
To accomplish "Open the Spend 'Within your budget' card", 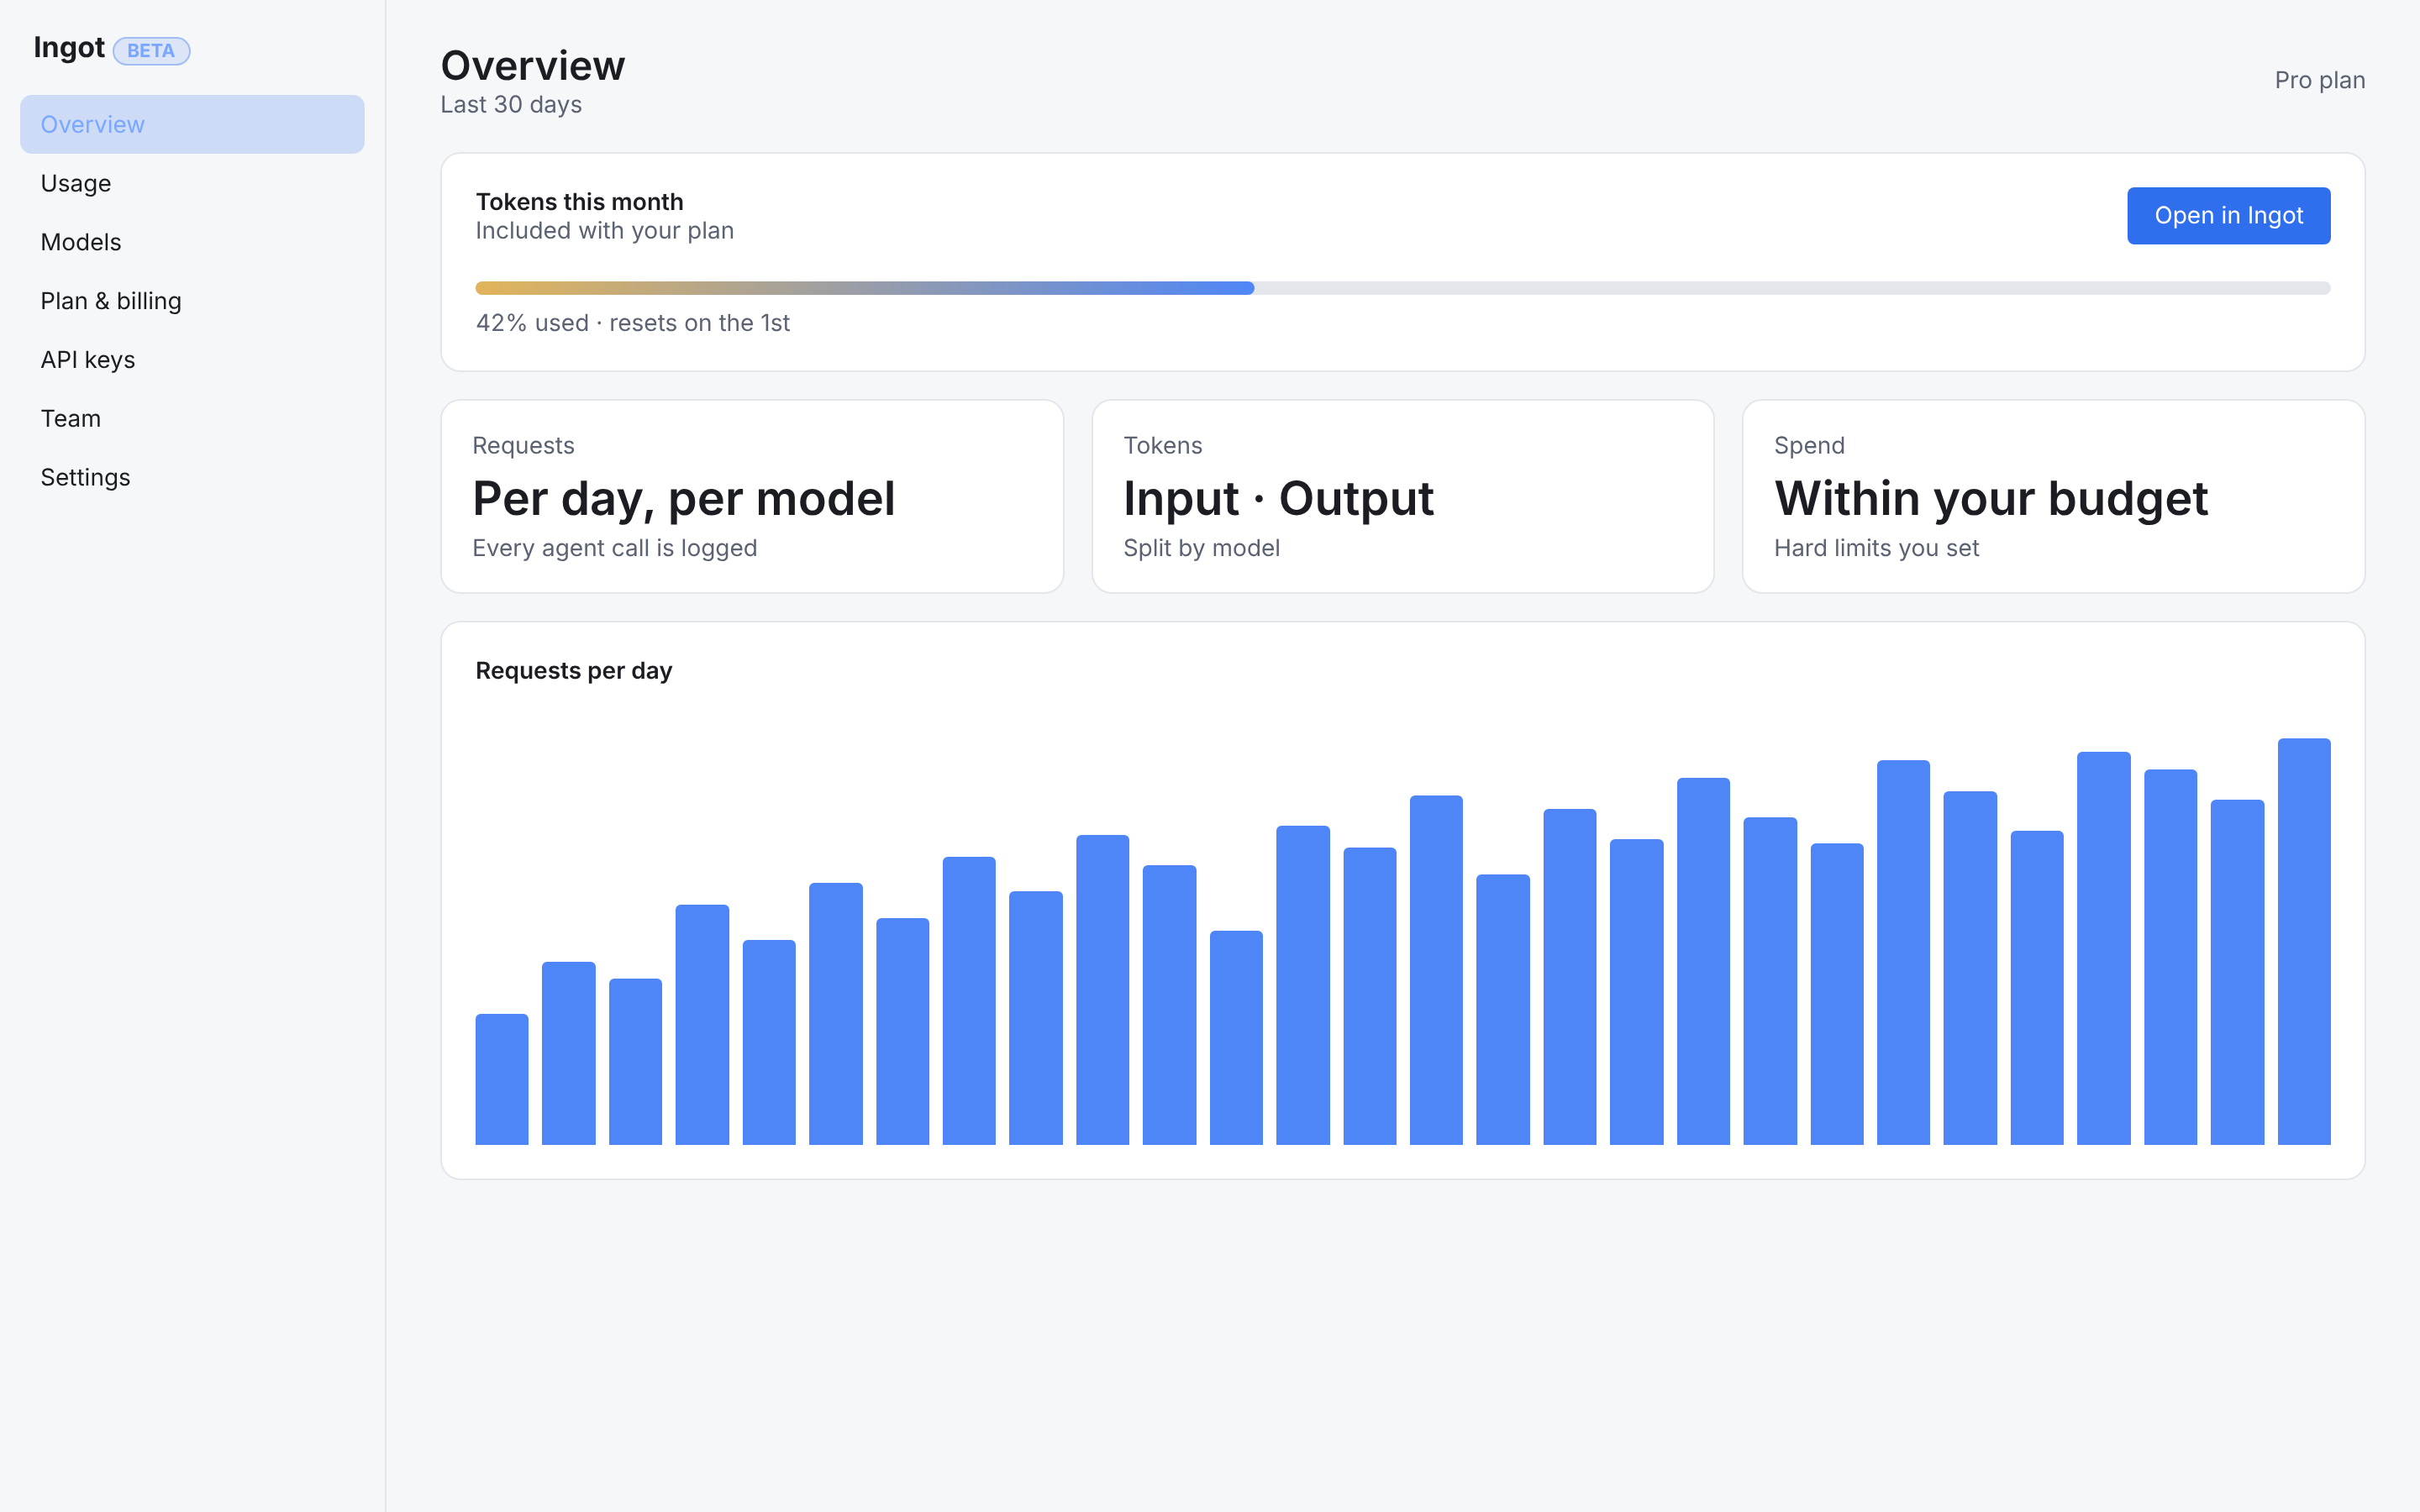I will tap(2053, 496).
